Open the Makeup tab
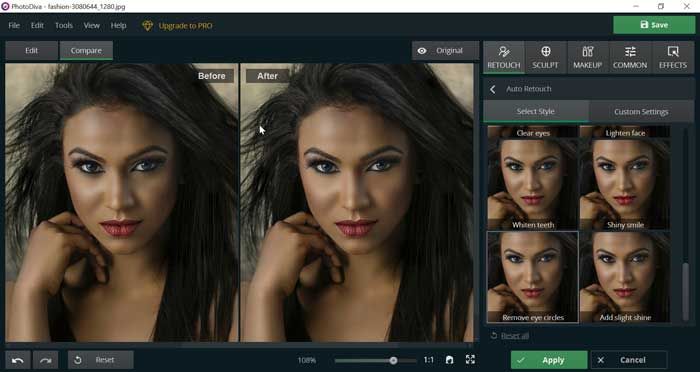Image resolution: width=700 pixels, height=372 pixels. 588,58
